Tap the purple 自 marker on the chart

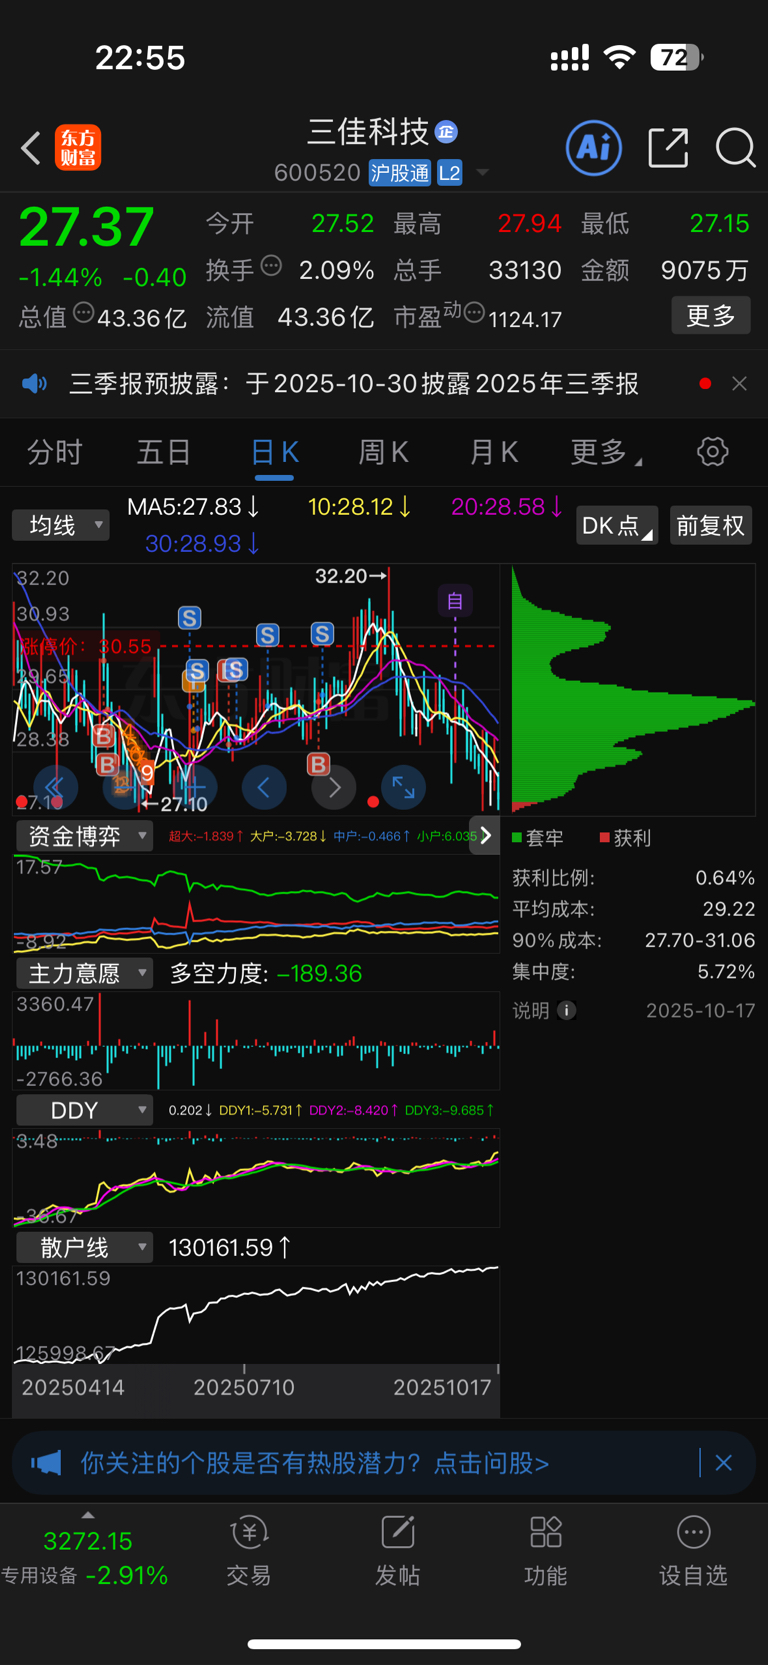click(455, 601)
